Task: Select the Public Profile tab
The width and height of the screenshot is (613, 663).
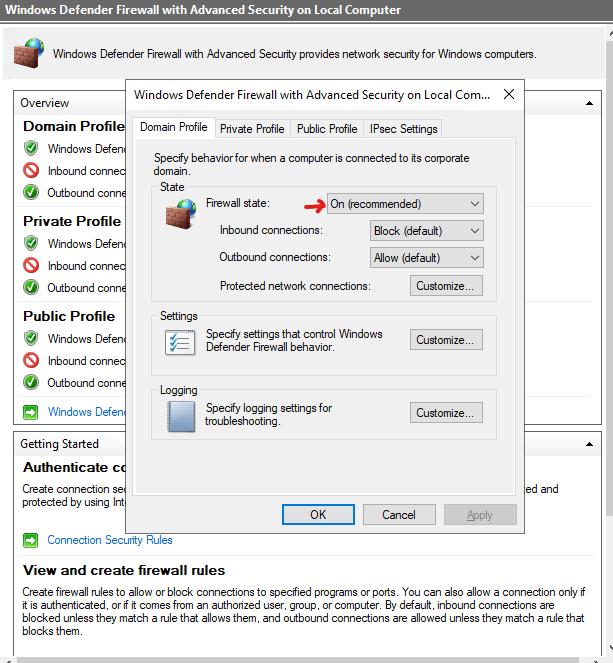Action: [327, 129]
